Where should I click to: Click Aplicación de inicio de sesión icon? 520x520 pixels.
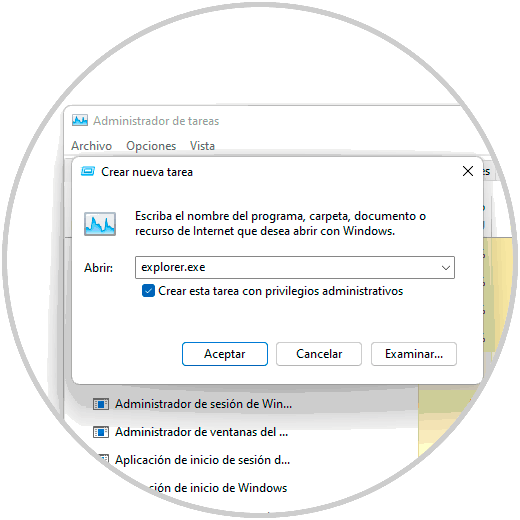click(x=103, y=460)
